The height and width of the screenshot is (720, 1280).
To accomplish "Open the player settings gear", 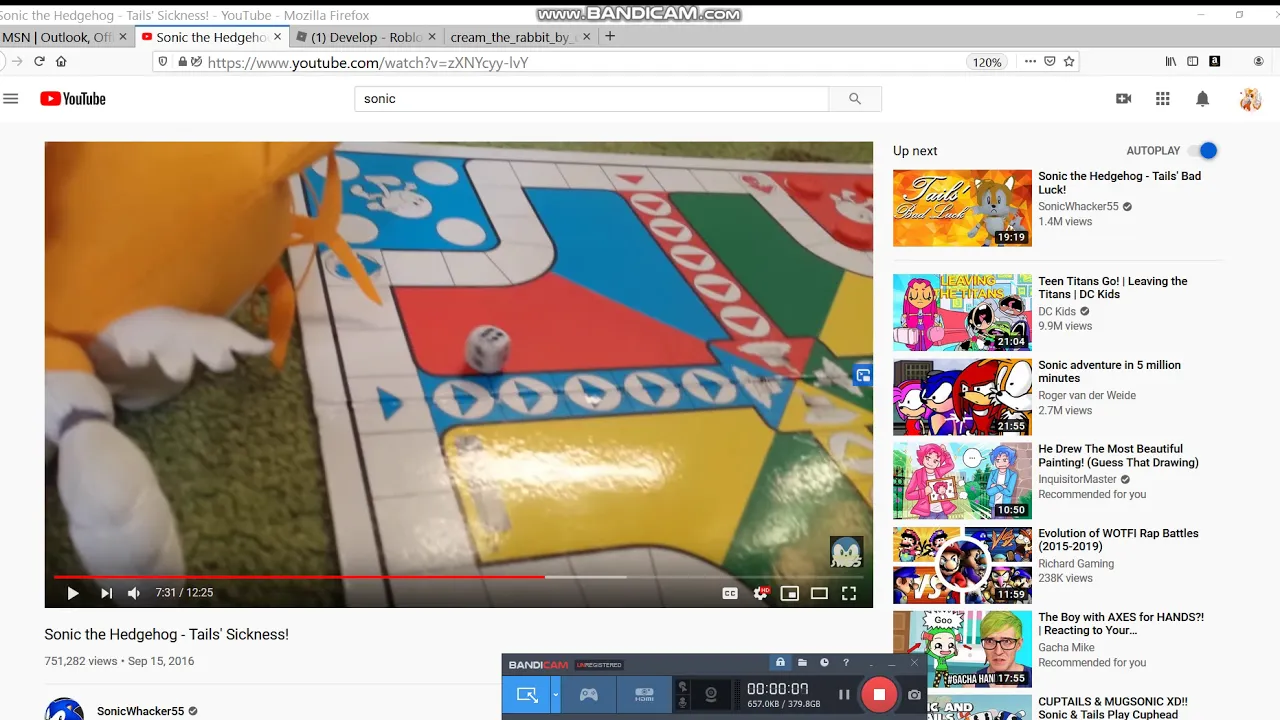I will point(760,593).
